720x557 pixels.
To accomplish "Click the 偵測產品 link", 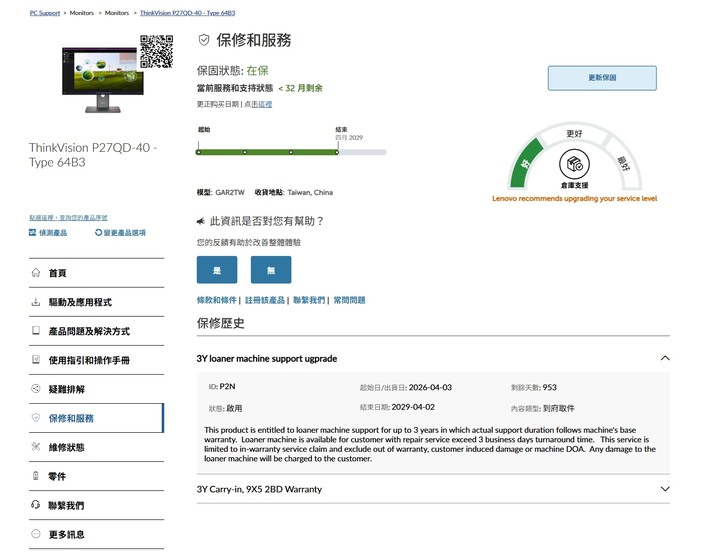I will click(x=53, y=233).
